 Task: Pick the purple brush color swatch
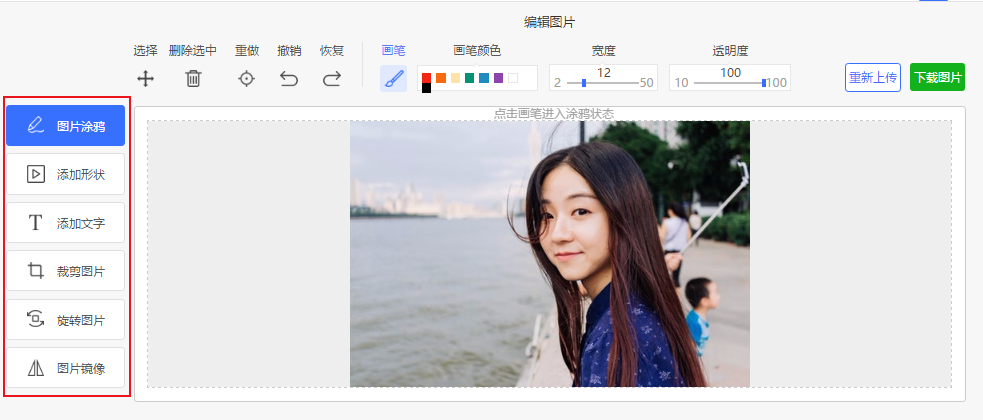click(498, 78)
